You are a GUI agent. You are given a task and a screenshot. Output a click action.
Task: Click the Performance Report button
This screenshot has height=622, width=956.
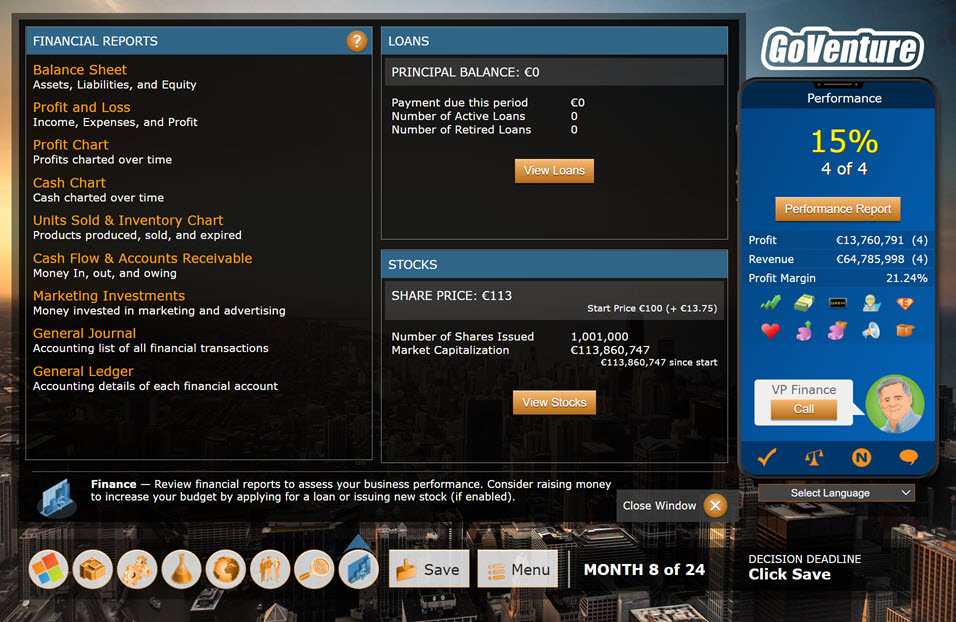coord(838,209)
